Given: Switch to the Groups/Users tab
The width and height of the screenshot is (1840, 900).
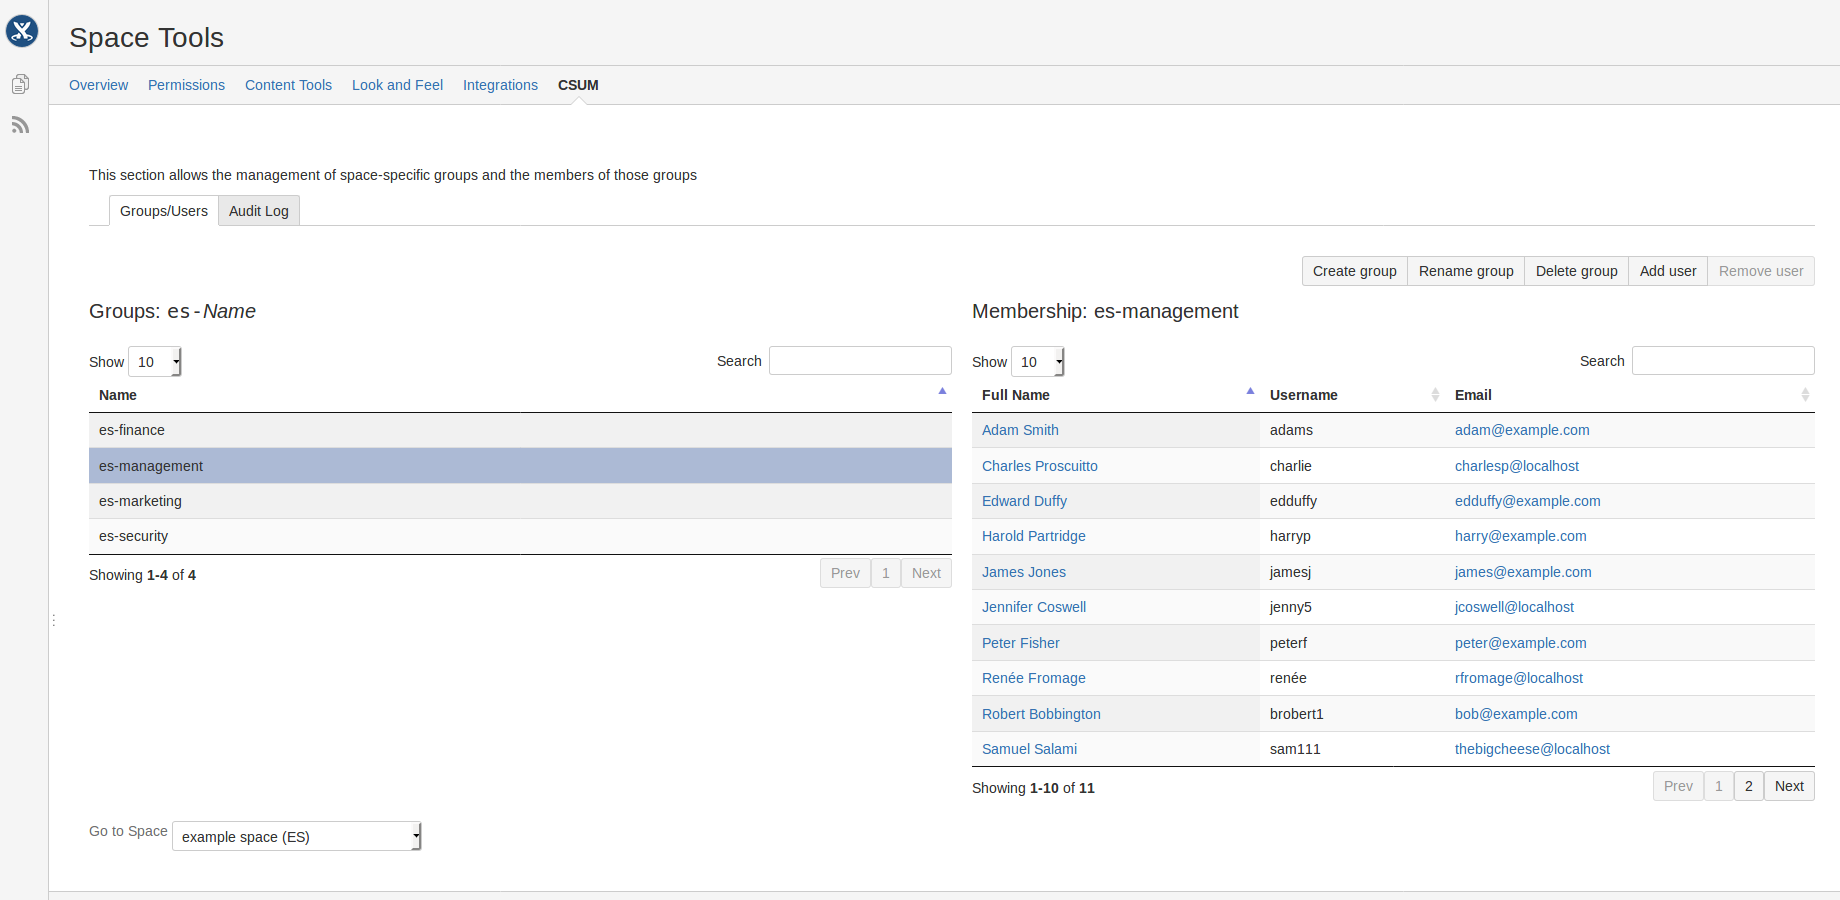Looking at the screenshot, I should 164,211.
